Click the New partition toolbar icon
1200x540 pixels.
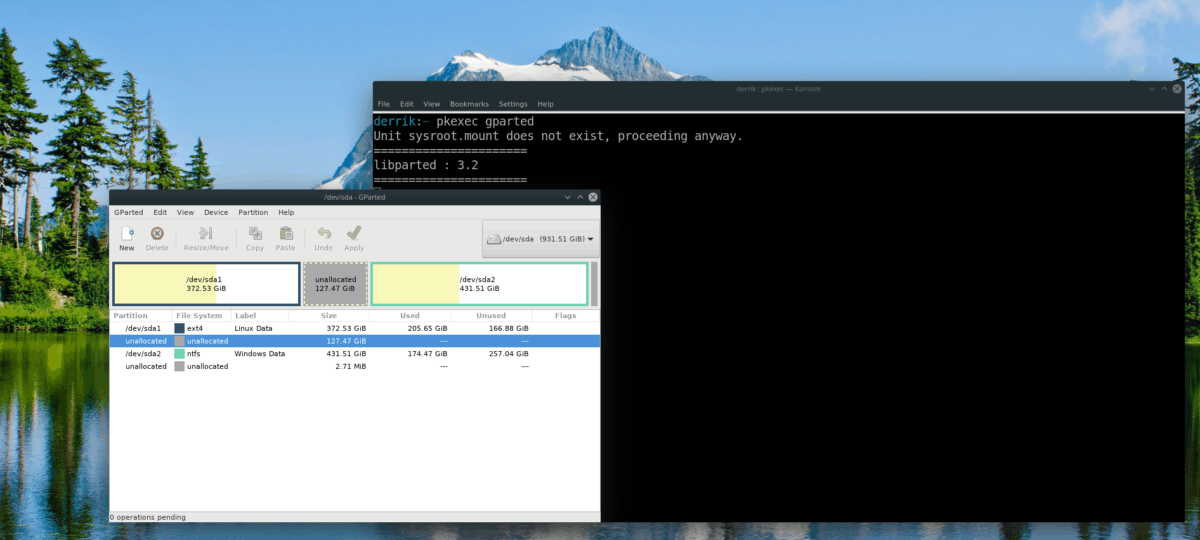127,238
